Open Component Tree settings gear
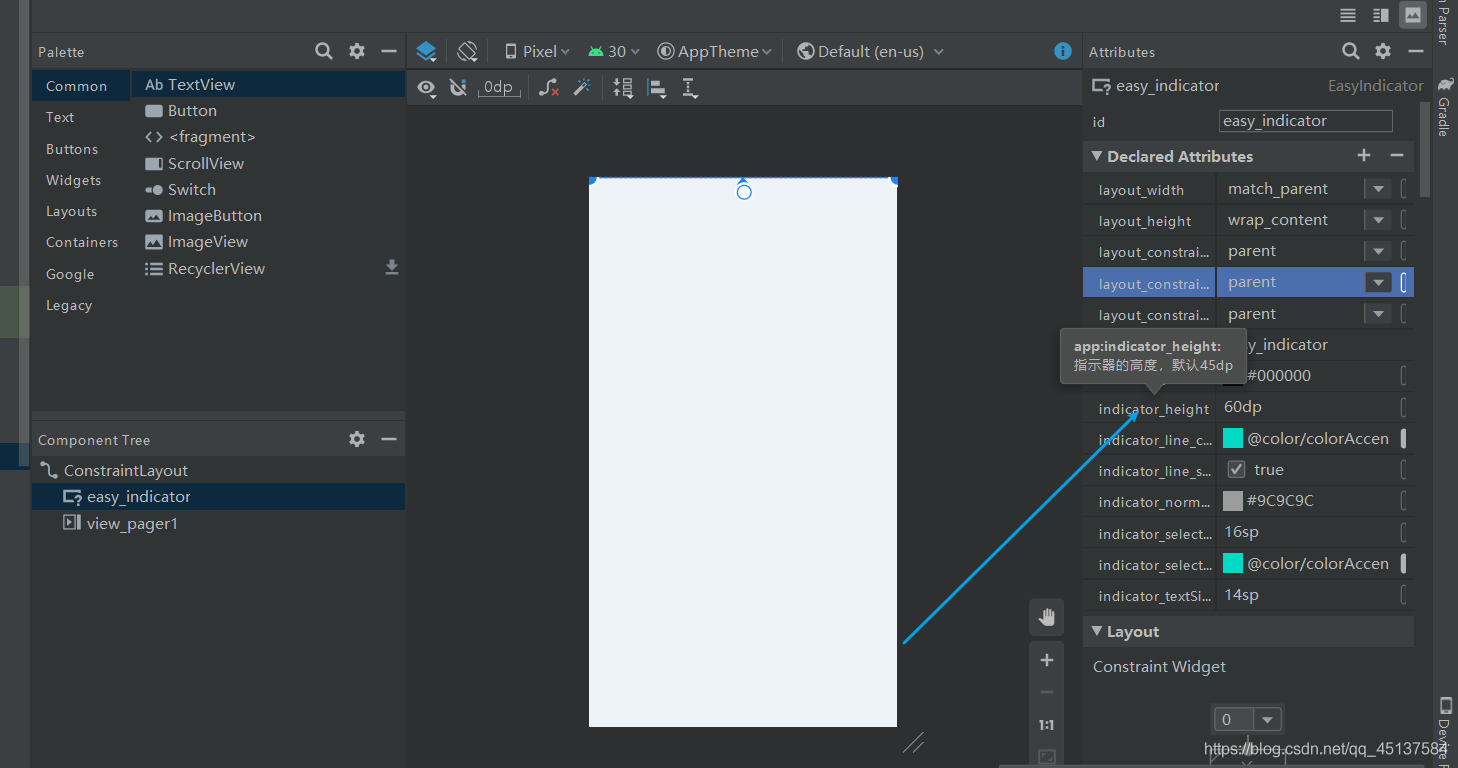The width and height of the screenshot is (1458, 768). pos(357,439)
